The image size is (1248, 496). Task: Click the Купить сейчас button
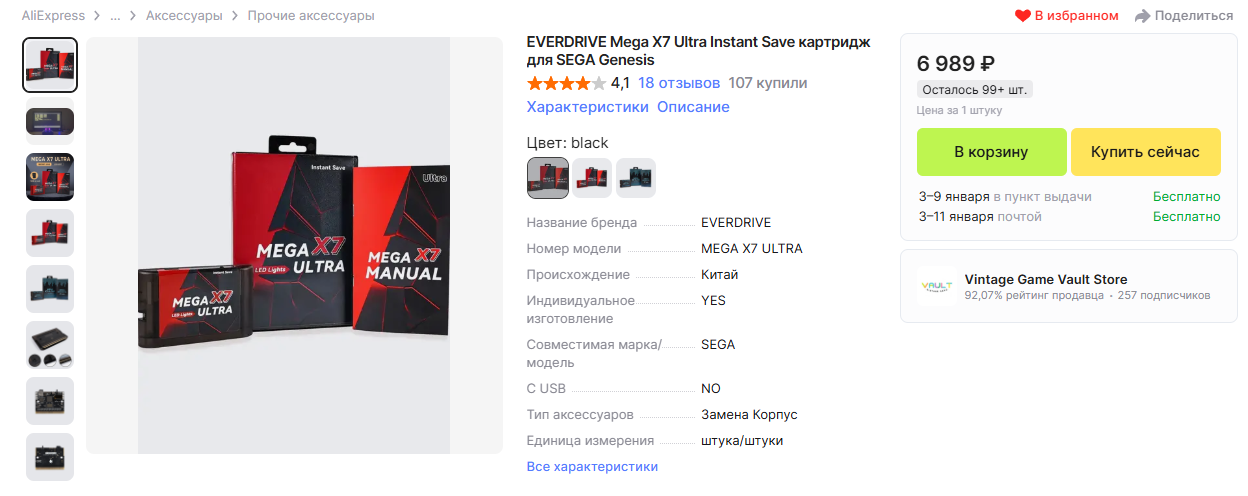[1145, 152]
